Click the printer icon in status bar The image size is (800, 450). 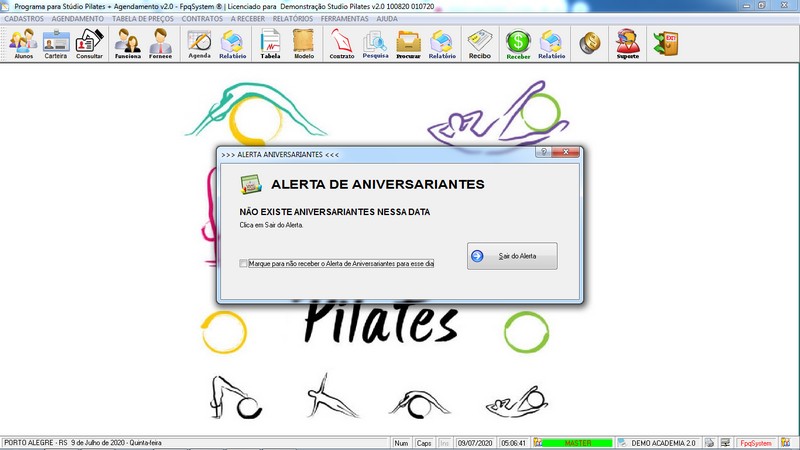(x=710, y=443)
